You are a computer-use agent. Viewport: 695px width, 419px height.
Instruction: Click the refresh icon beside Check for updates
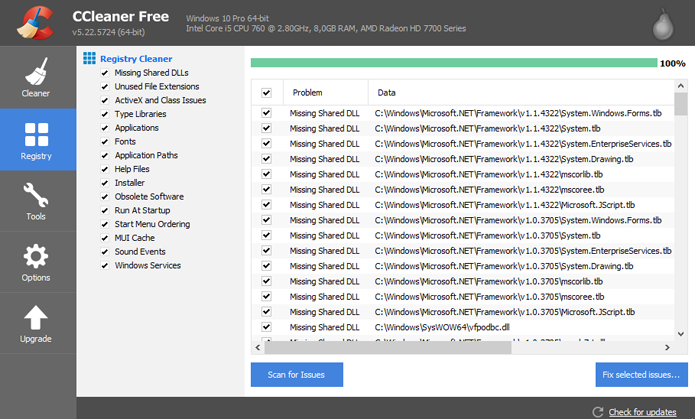[x=597, y=412]
